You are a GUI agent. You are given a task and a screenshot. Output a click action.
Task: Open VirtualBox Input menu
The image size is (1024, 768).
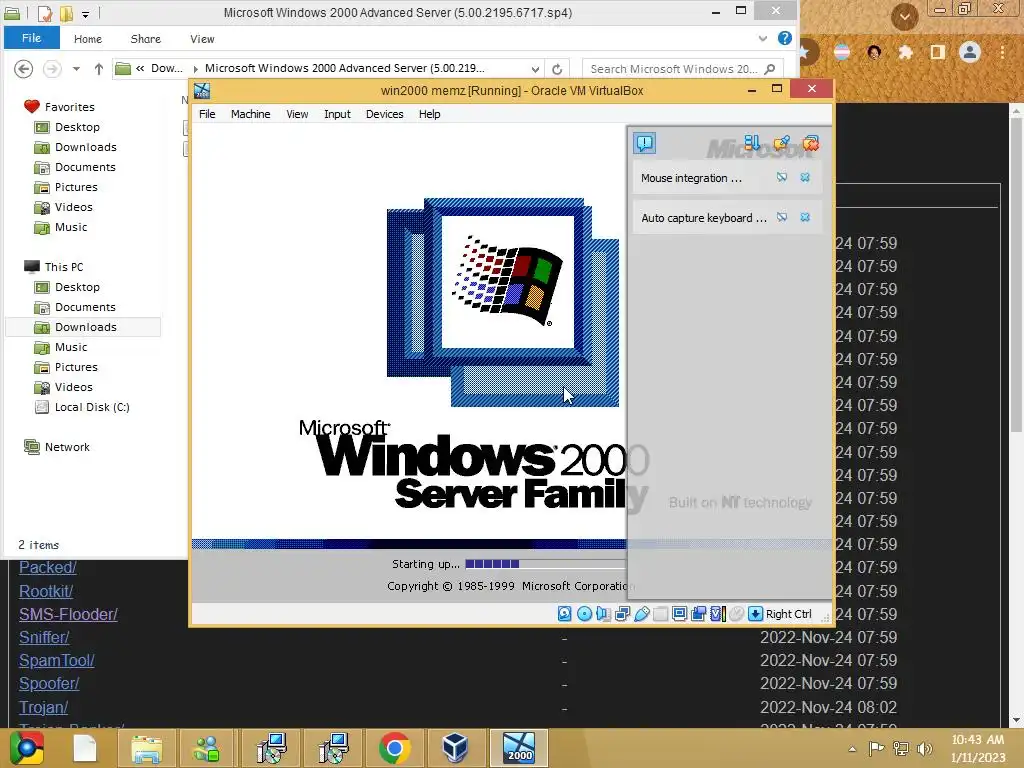(337, 114)
